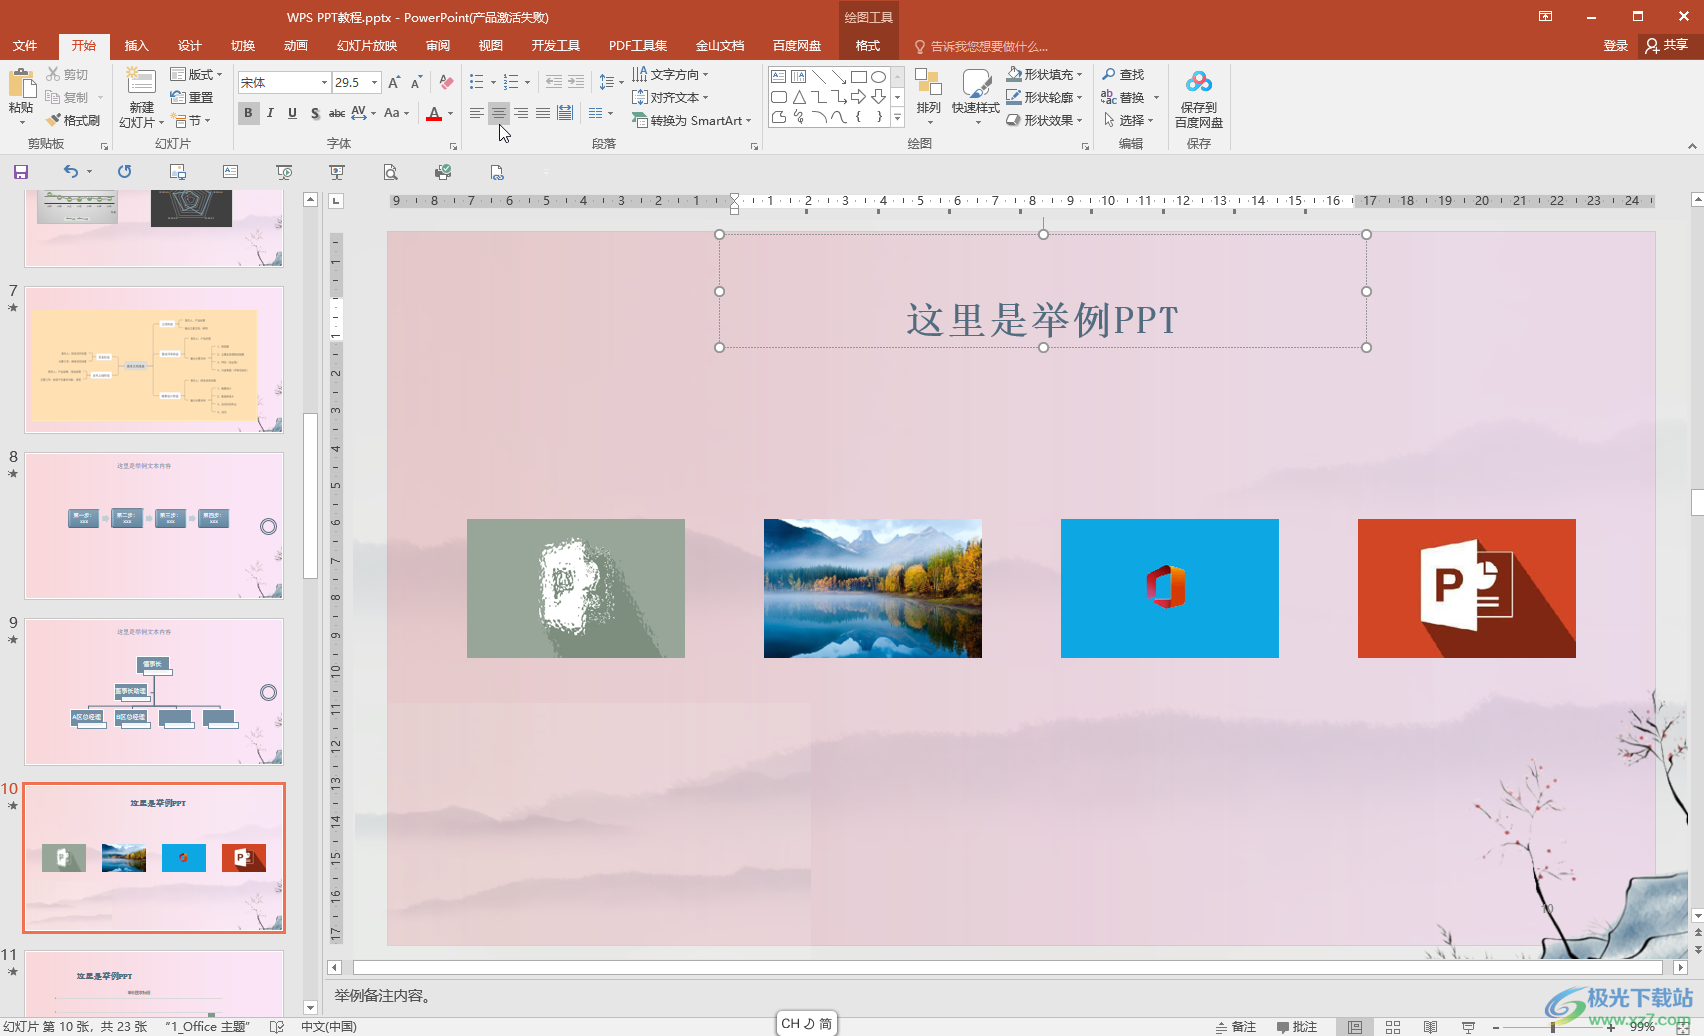Click 共享 share button

[1667, 45]
